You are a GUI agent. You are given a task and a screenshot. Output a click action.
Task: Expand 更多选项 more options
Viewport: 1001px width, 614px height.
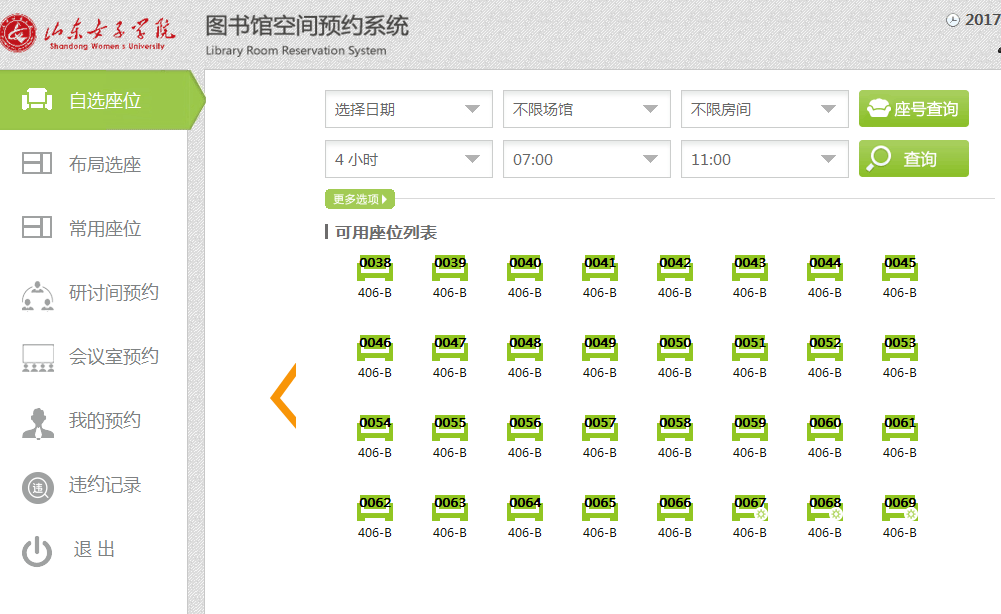(359, 199)
